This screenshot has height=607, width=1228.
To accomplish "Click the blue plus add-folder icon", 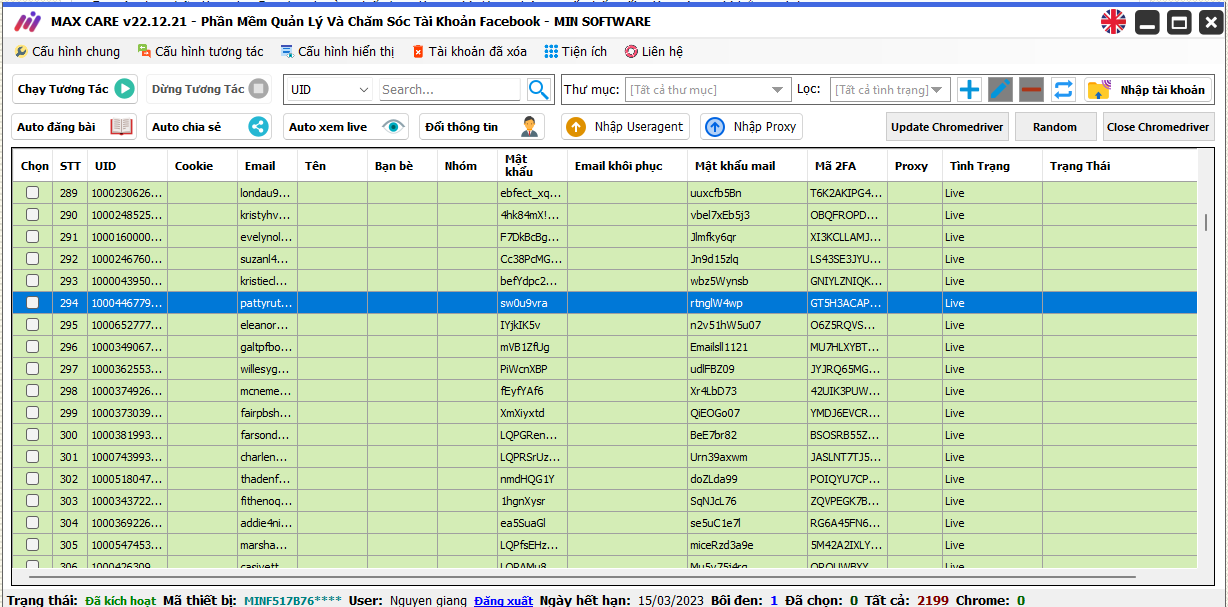I will [x=969, y=89].
